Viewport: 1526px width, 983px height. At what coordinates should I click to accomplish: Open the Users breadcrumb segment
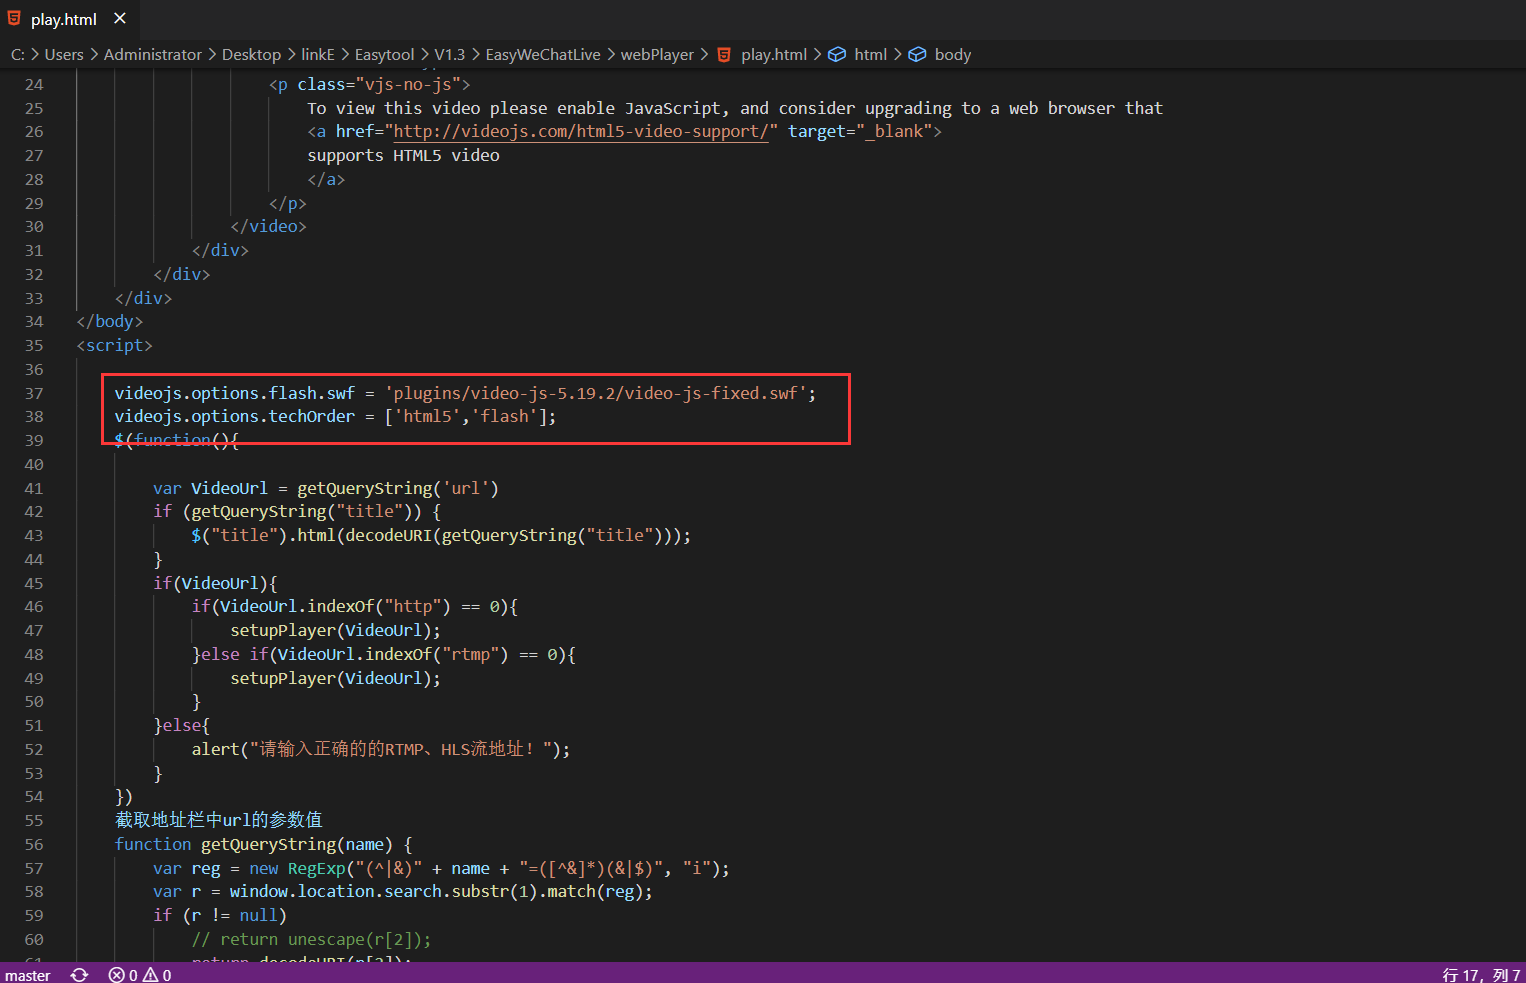[x=64, y=54]
